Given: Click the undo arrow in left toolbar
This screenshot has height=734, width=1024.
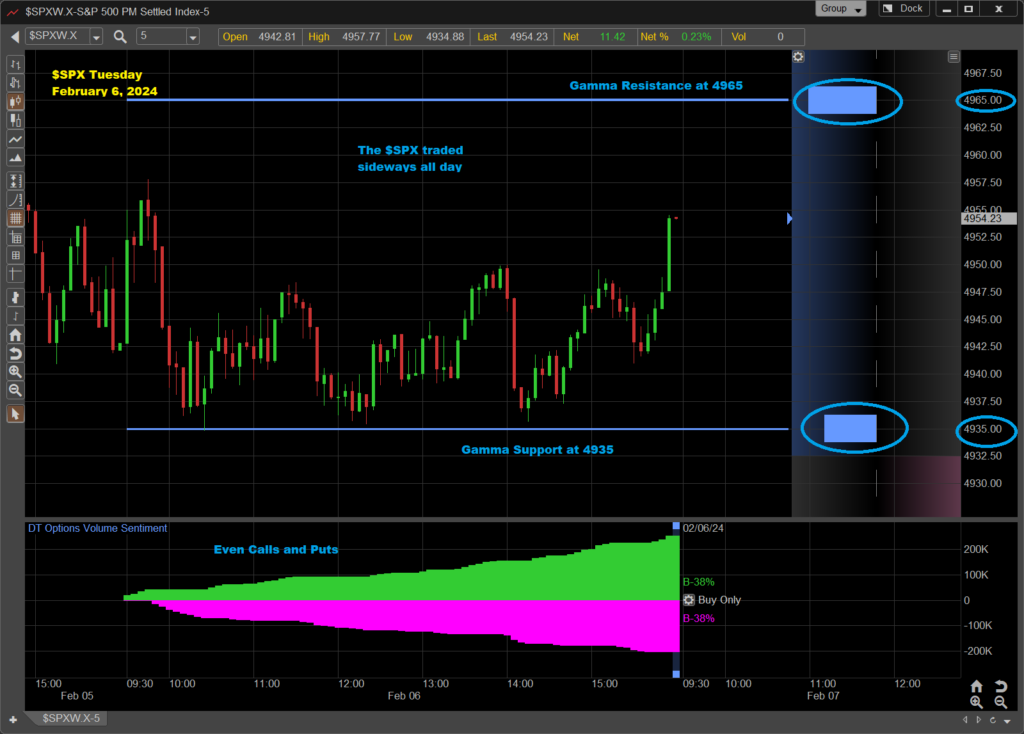Looking at the screenshot, I should tap(15, 353).
